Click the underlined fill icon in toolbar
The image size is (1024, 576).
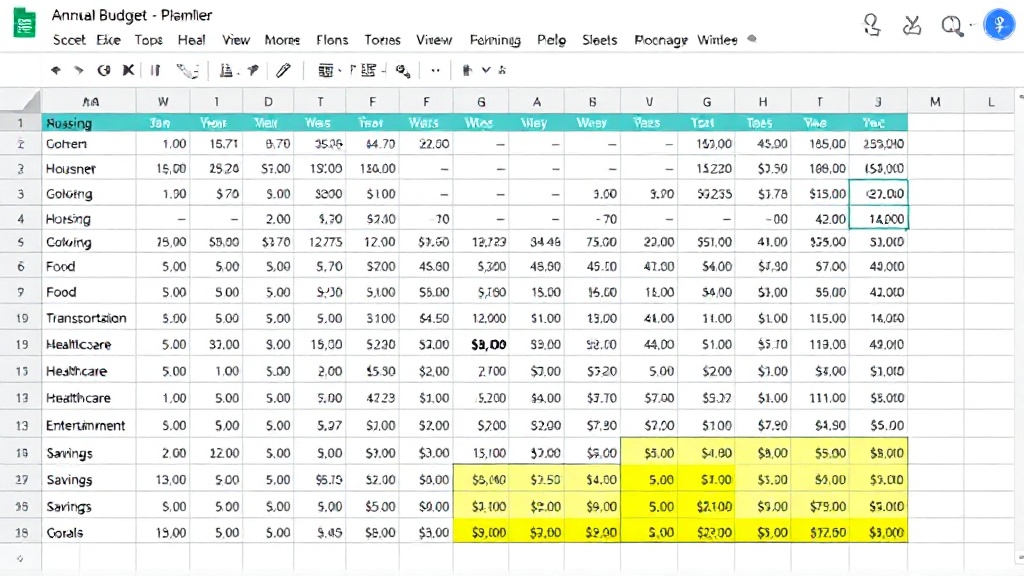[226, 71]
